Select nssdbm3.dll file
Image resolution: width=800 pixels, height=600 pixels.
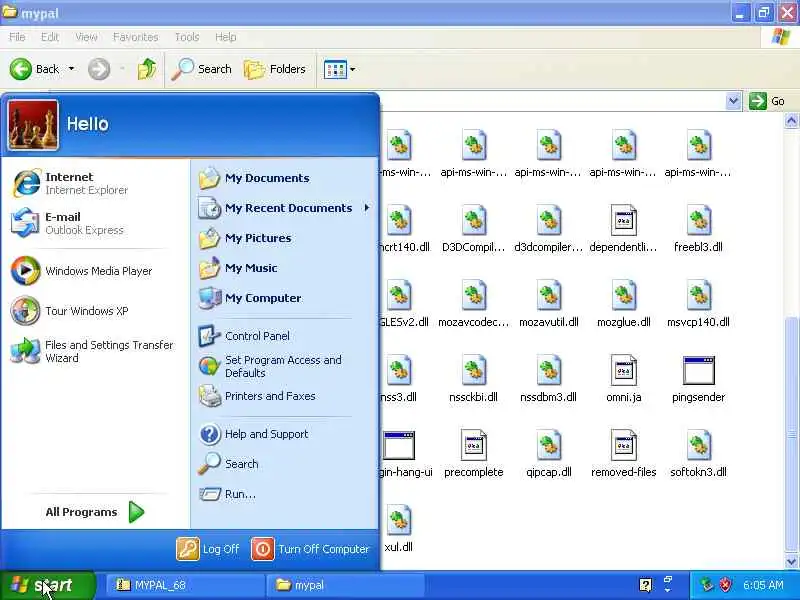coord(548,378)
